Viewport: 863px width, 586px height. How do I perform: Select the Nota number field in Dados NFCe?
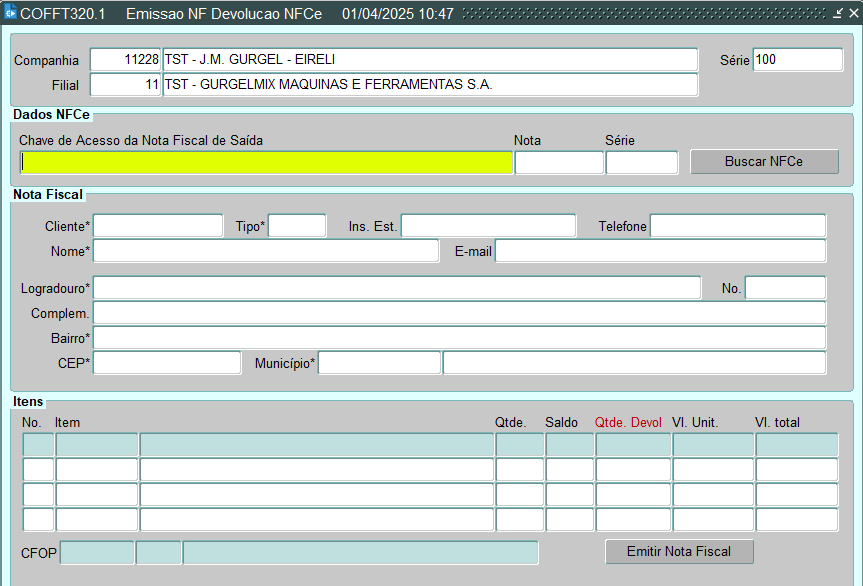click(558, 162)
